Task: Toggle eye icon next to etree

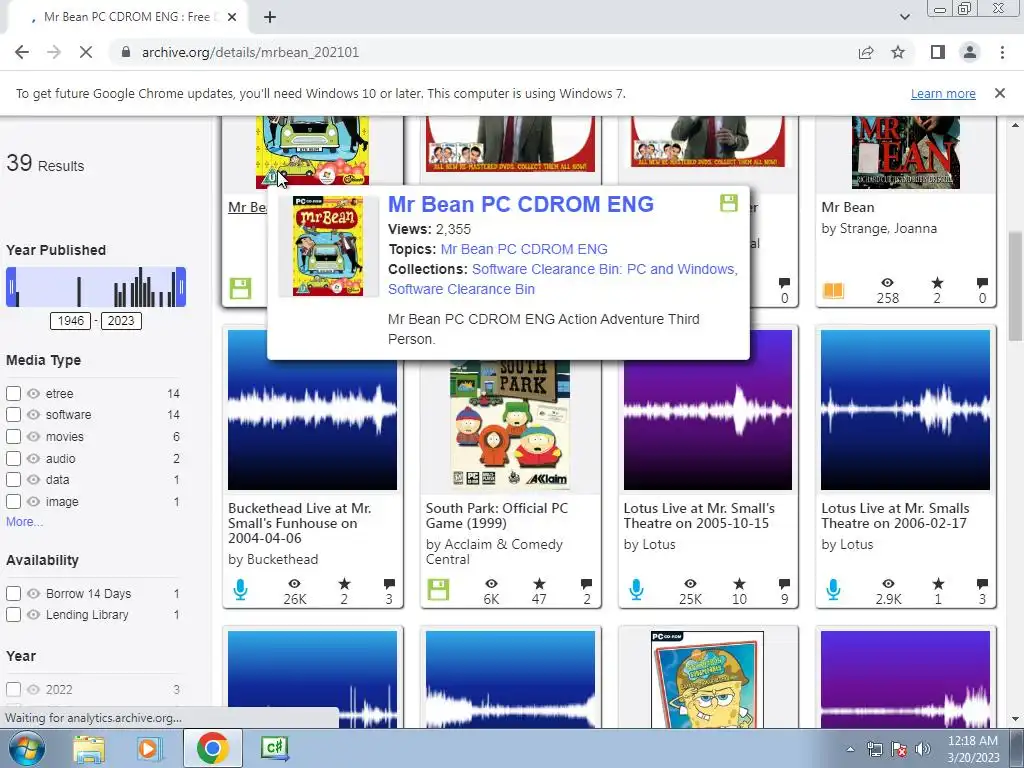Action: click(33, 393)
